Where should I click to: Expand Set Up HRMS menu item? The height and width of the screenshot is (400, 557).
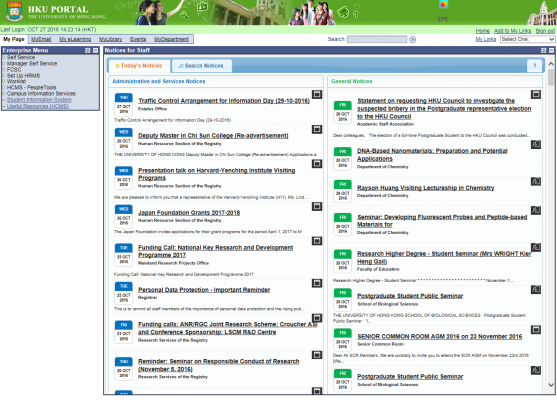coord(23,76)
